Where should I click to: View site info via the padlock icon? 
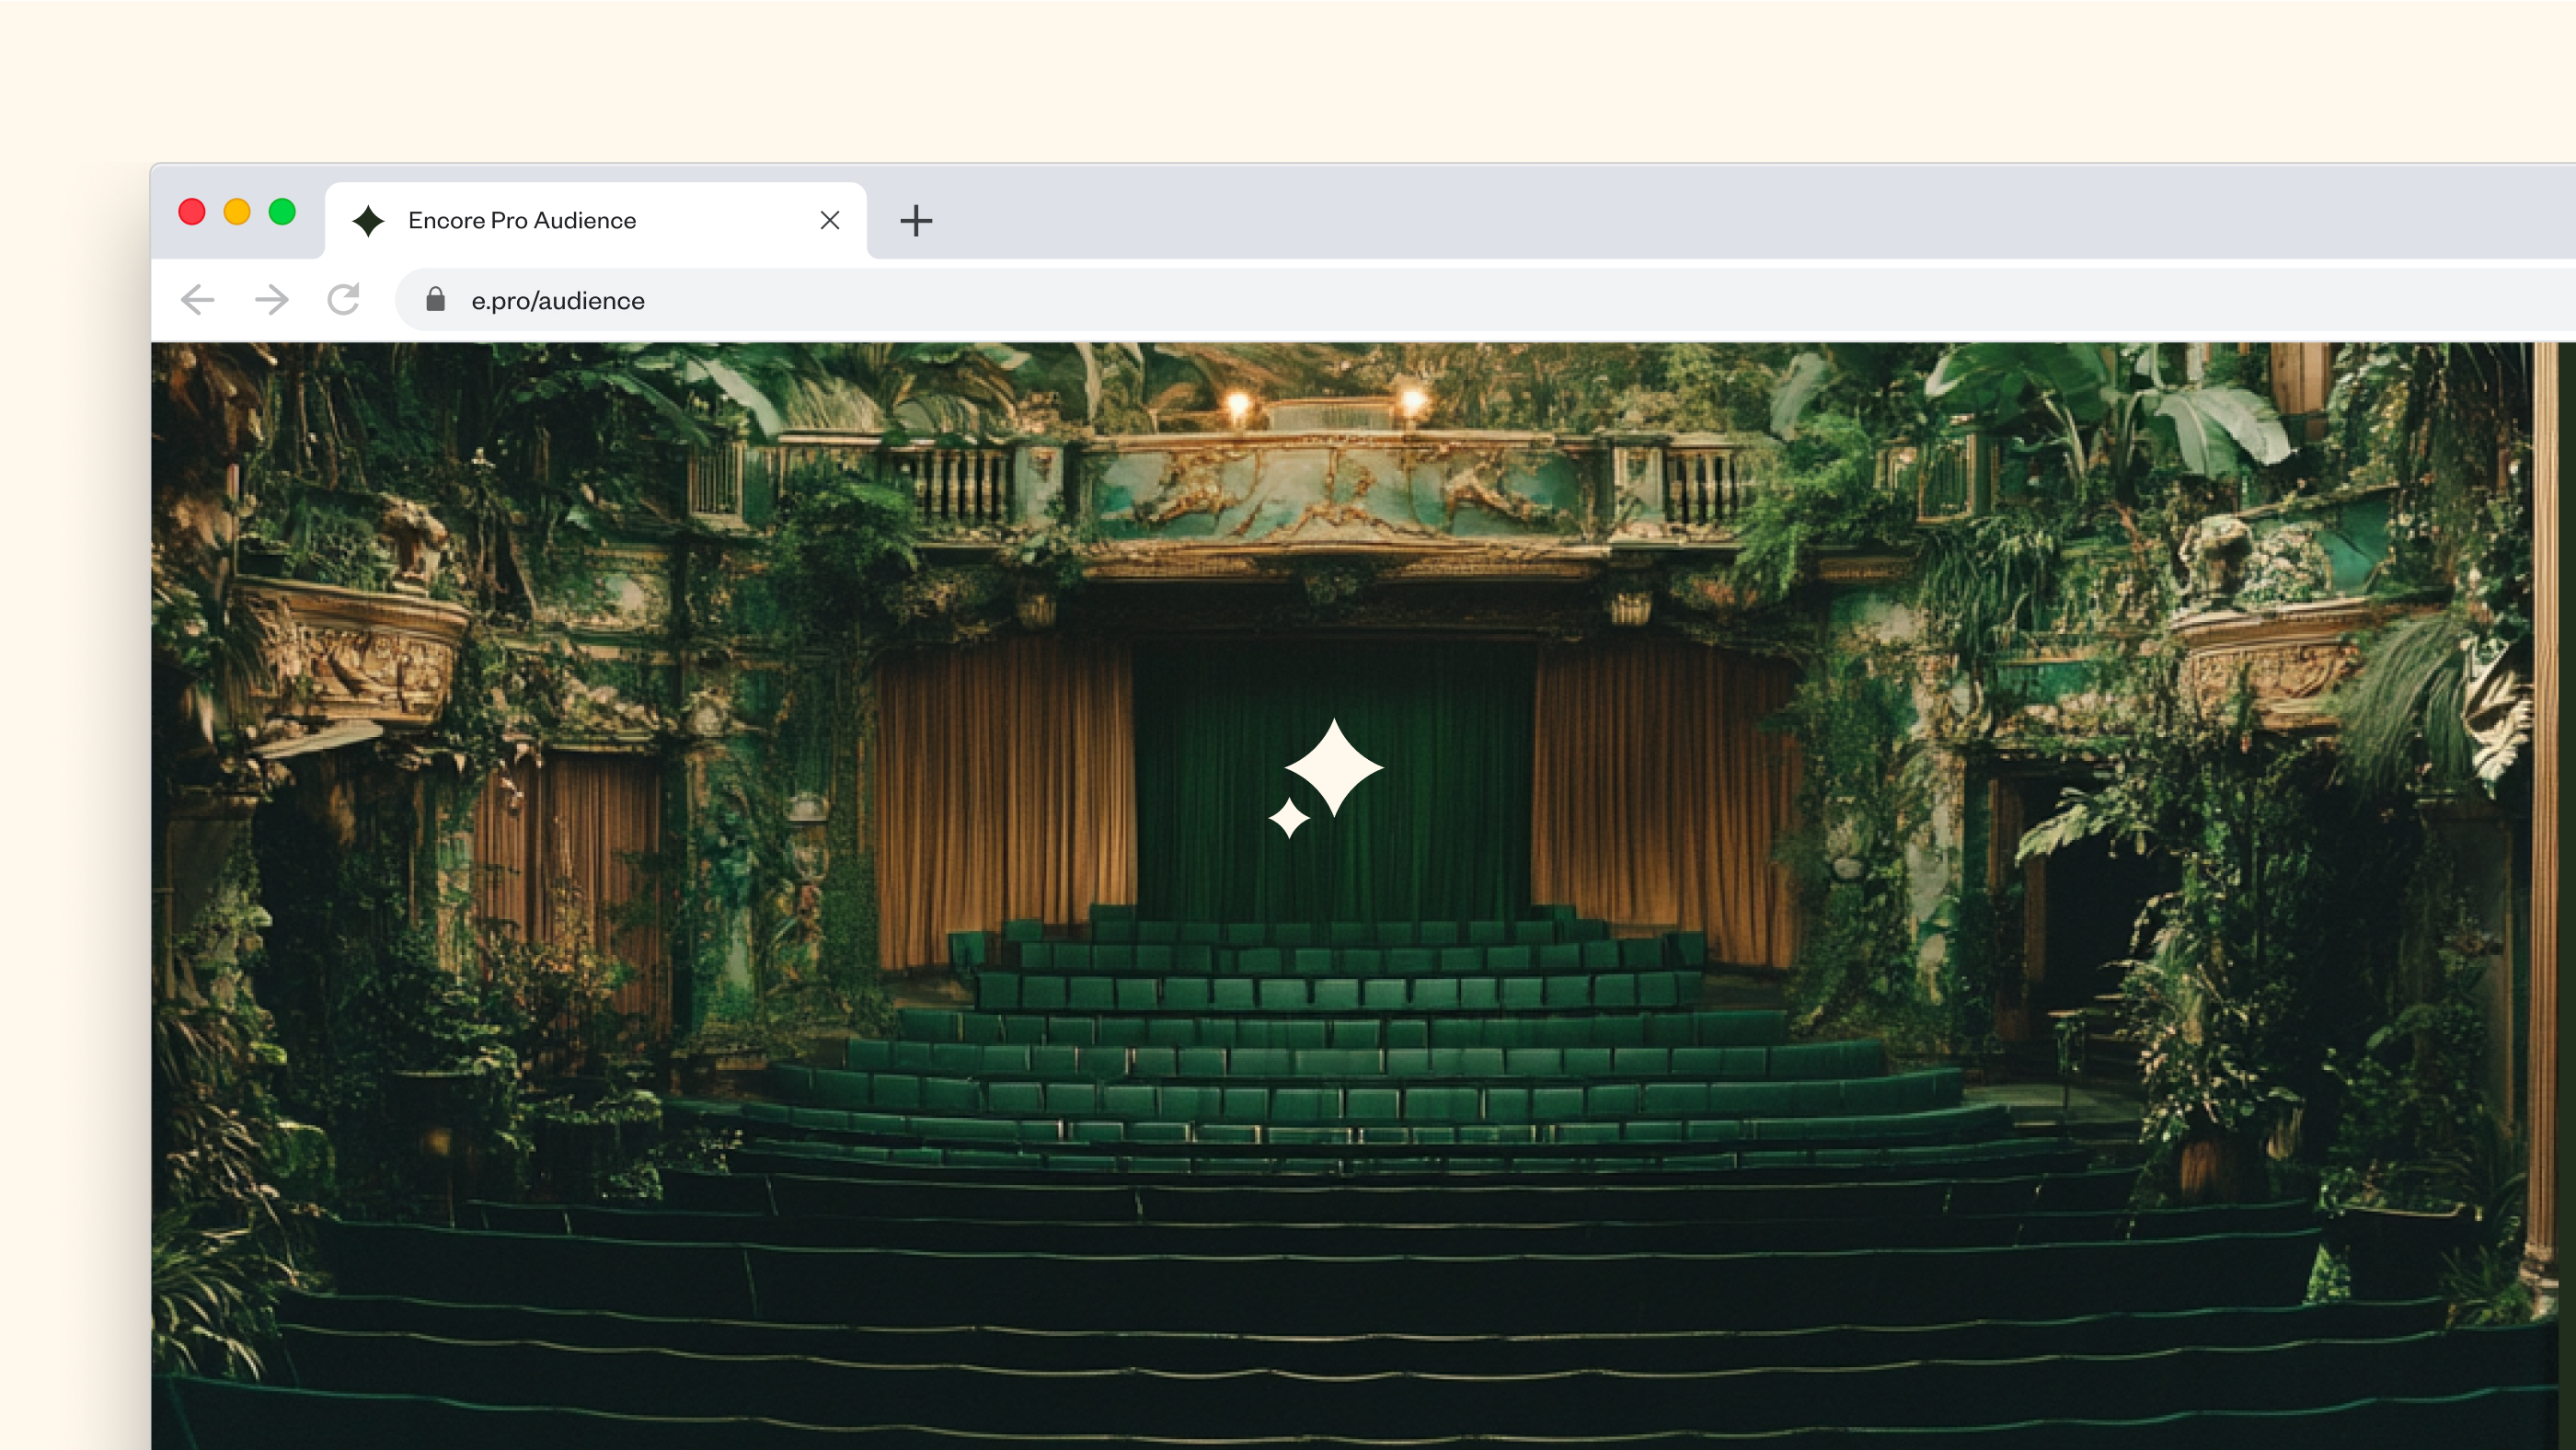click(x=435, y=300)
